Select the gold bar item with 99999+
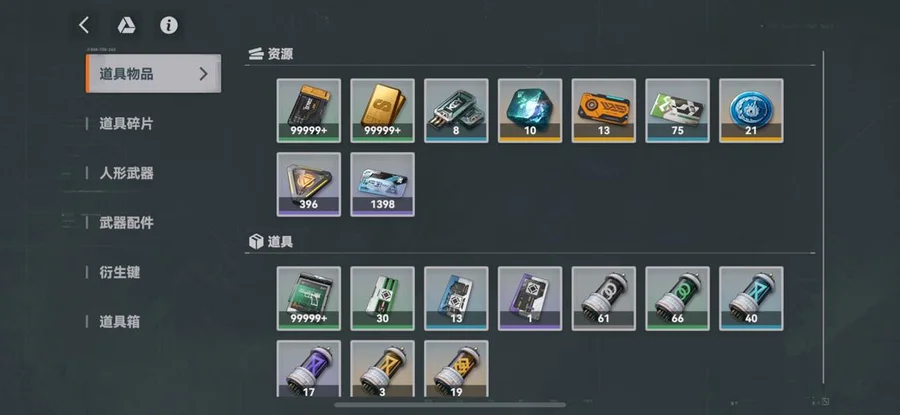 tap(382, 111)
